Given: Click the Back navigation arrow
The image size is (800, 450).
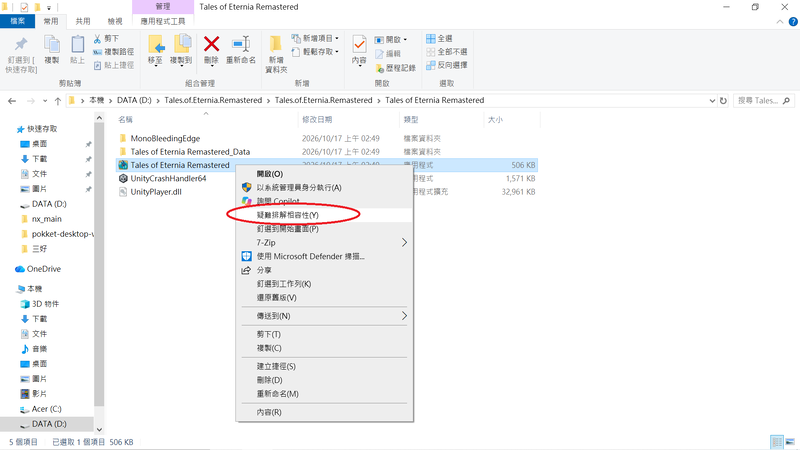Looking at the screenshot, I should point(12,101).
